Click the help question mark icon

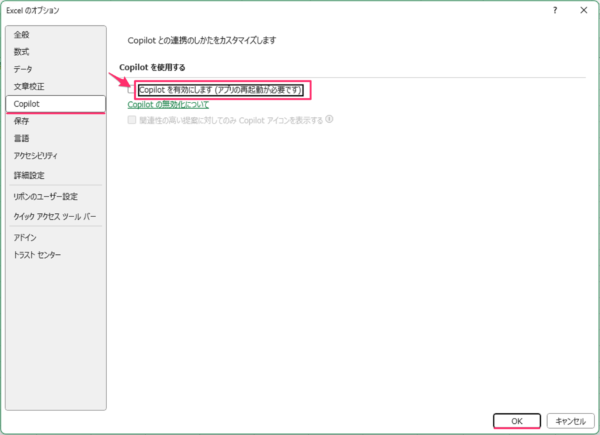pyautogui.click(x=554, y=10)
